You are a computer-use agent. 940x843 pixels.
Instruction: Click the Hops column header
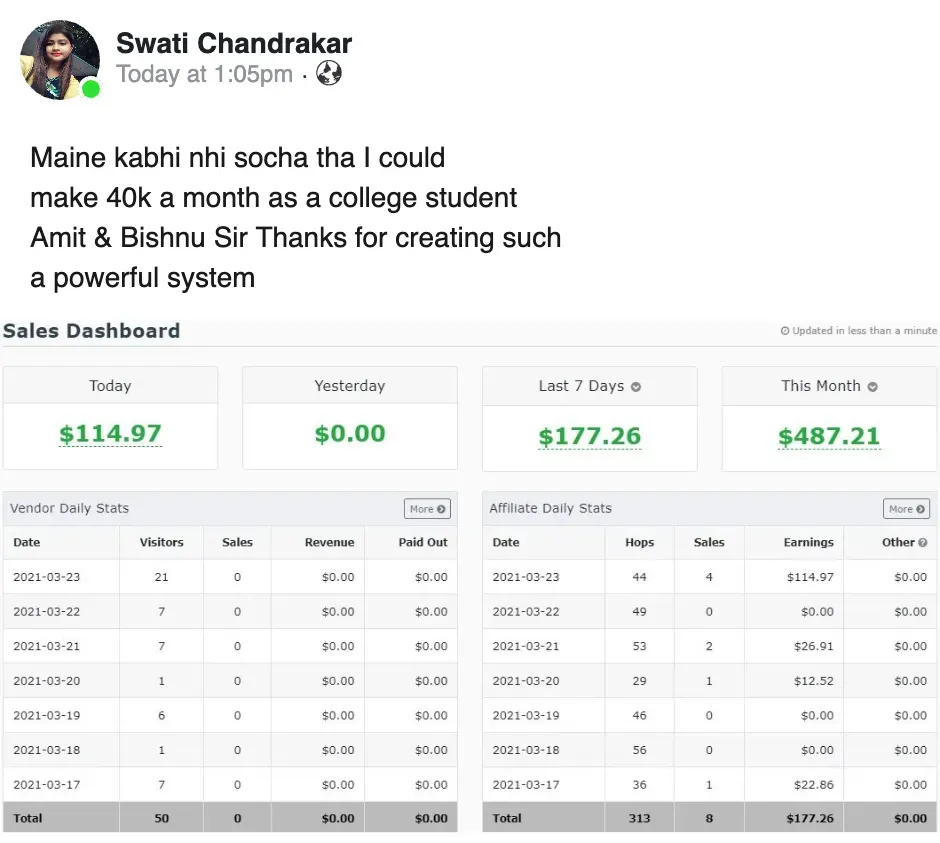click(x=639, y=543)
